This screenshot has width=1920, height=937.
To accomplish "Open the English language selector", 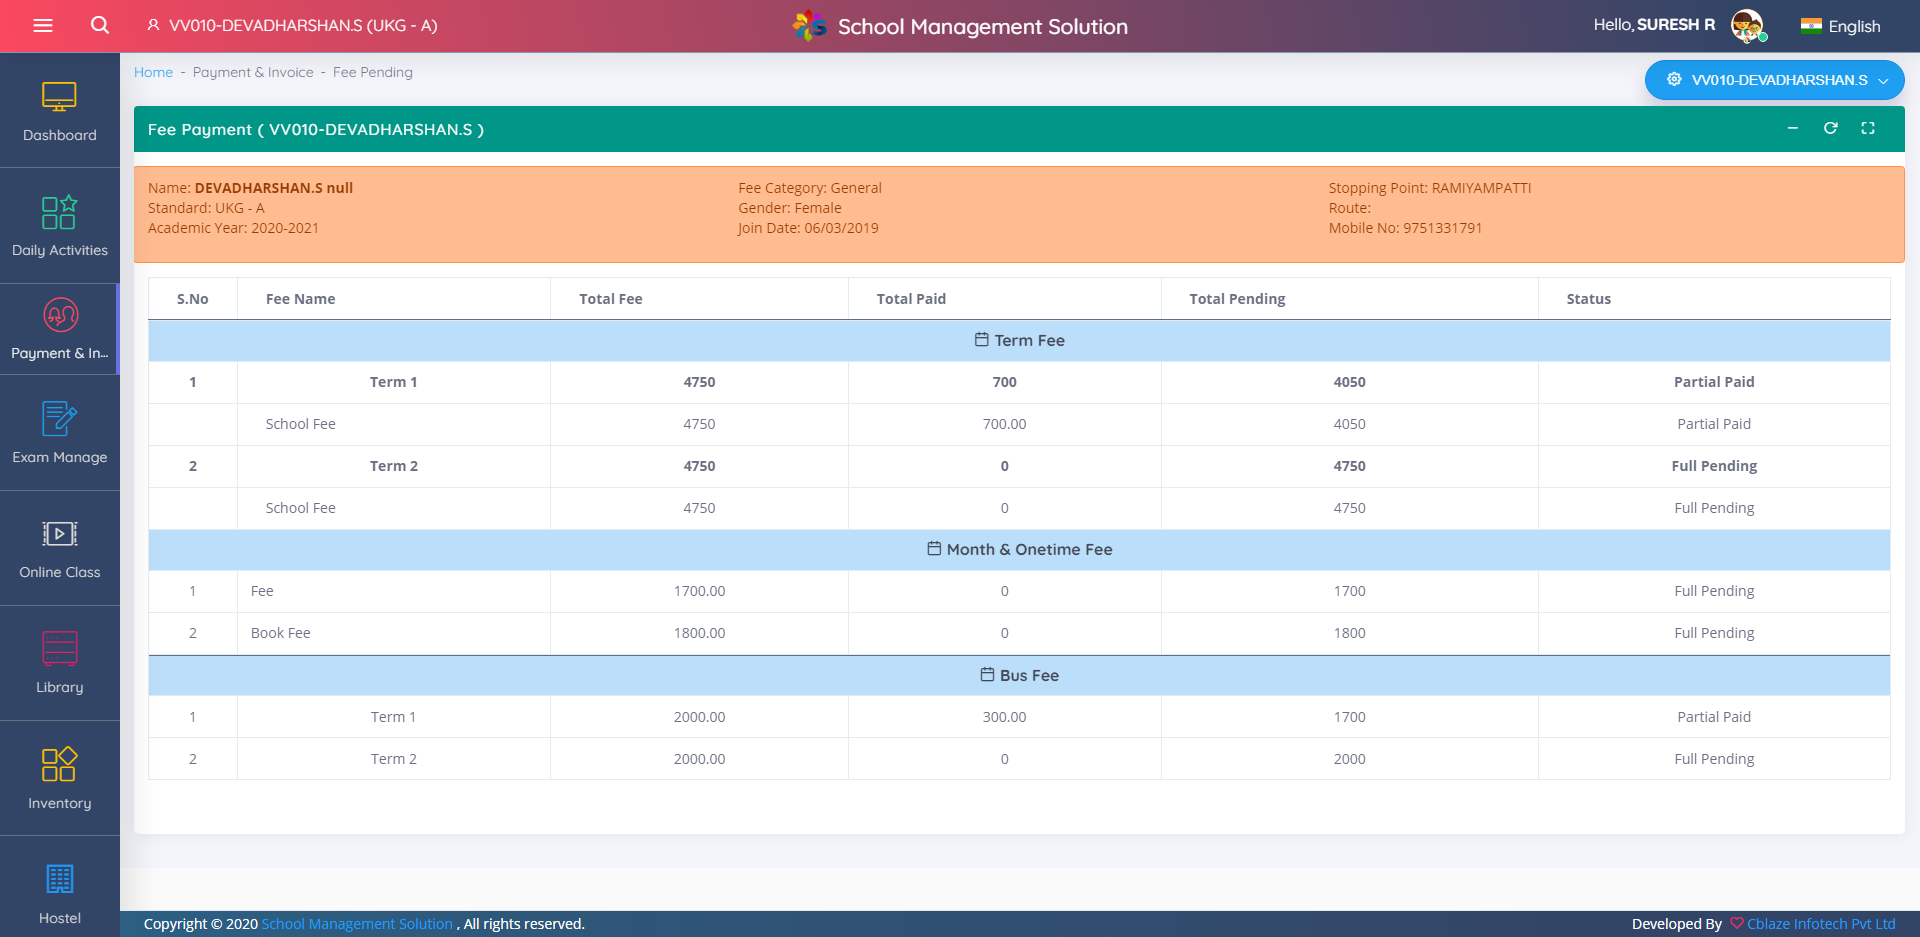I will [1841, 26].
